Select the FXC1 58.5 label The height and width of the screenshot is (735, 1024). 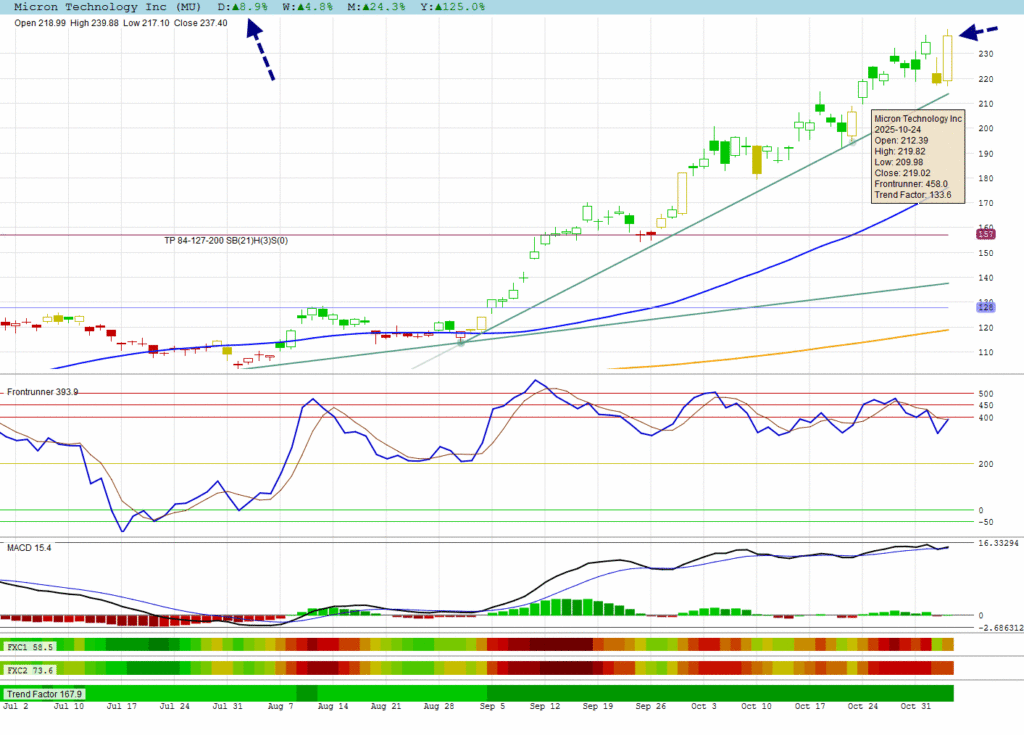30,647
